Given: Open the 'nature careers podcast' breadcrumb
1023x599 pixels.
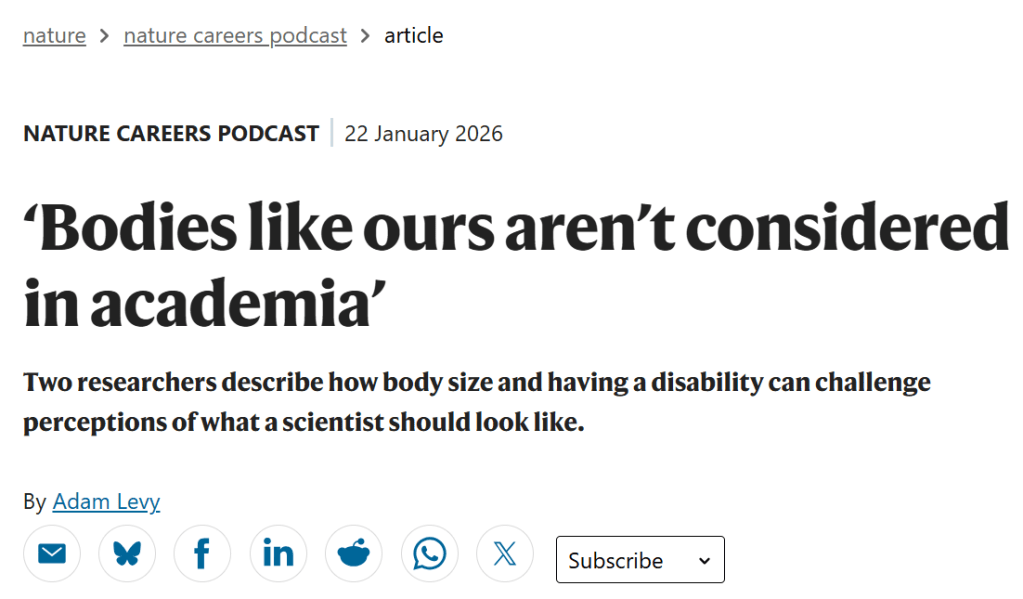Looking at the screenshot, I should click(x=235, y=36).
